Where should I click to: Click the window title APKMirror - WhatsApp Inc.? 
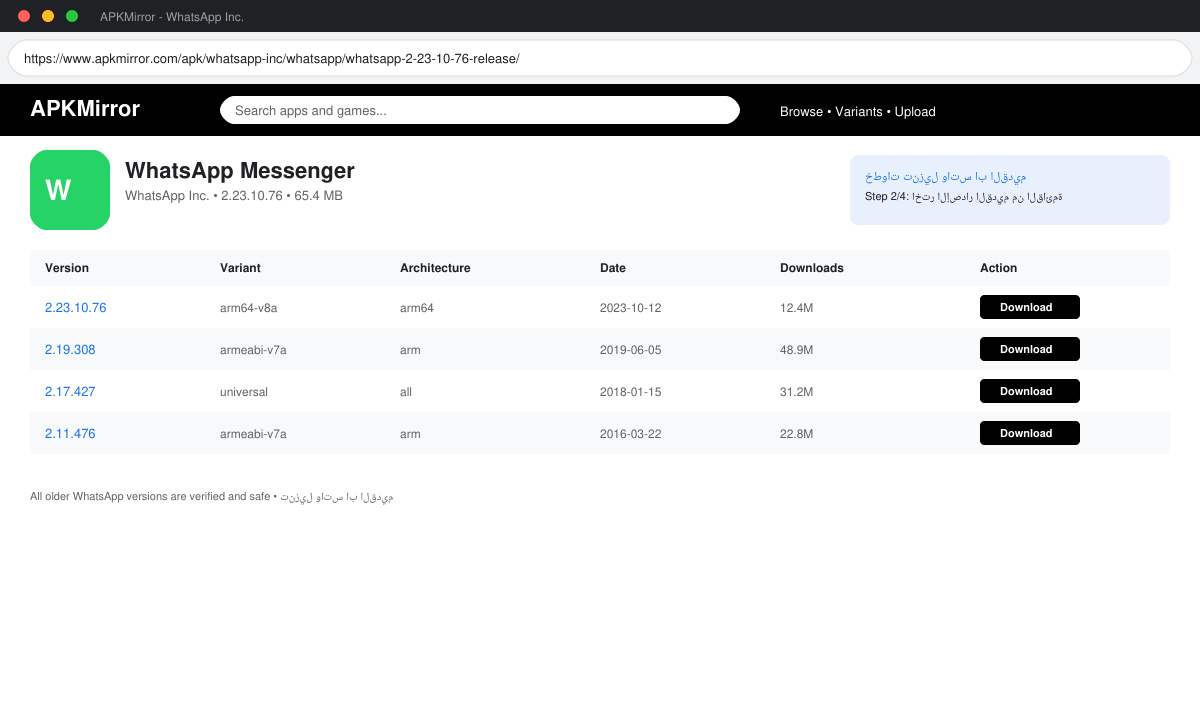(172, 17)
